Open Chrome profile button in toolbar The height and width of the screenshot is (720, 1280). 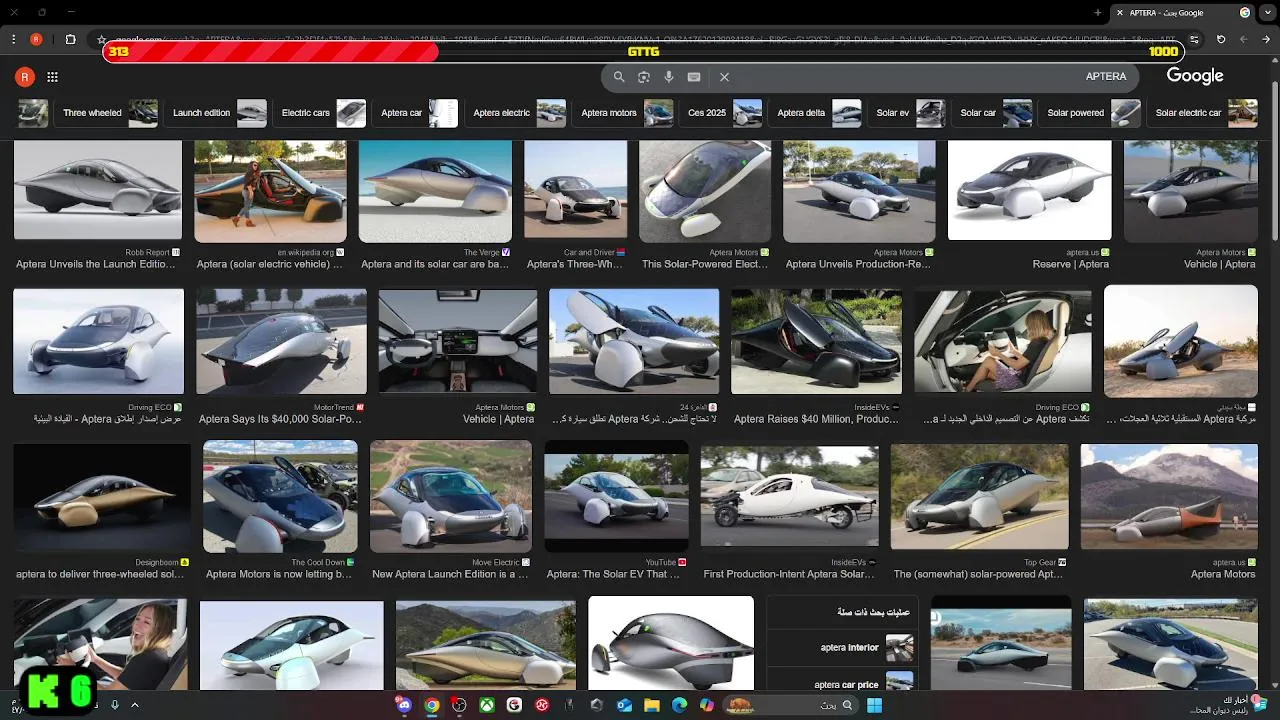click(36, 39)
